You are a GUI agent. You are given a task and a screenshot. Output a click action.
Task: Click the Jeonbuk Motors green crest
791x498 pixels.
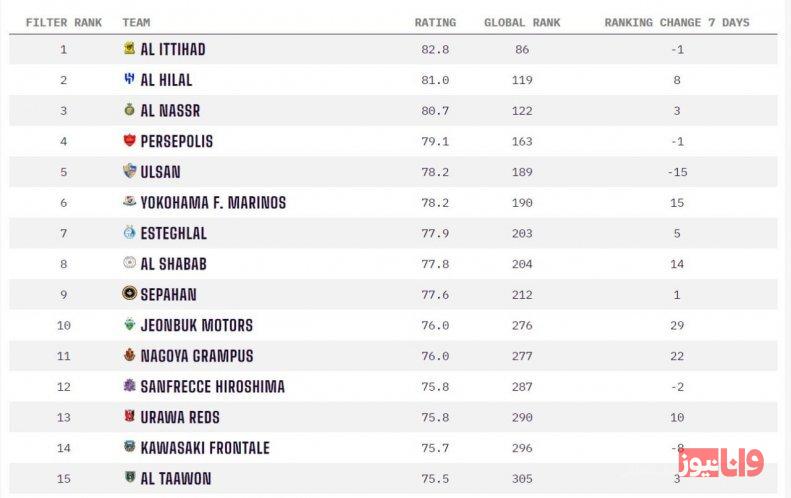click(129, 325)
